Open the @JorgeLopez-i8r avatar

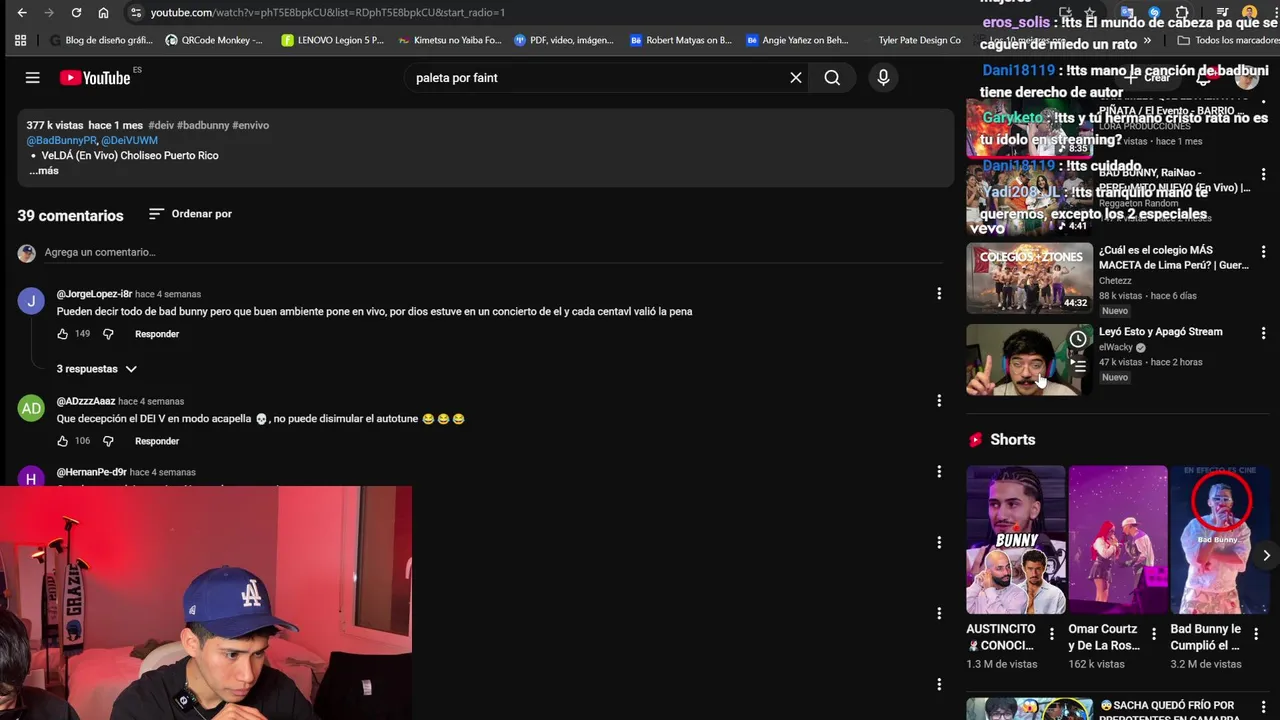[31, 301]
